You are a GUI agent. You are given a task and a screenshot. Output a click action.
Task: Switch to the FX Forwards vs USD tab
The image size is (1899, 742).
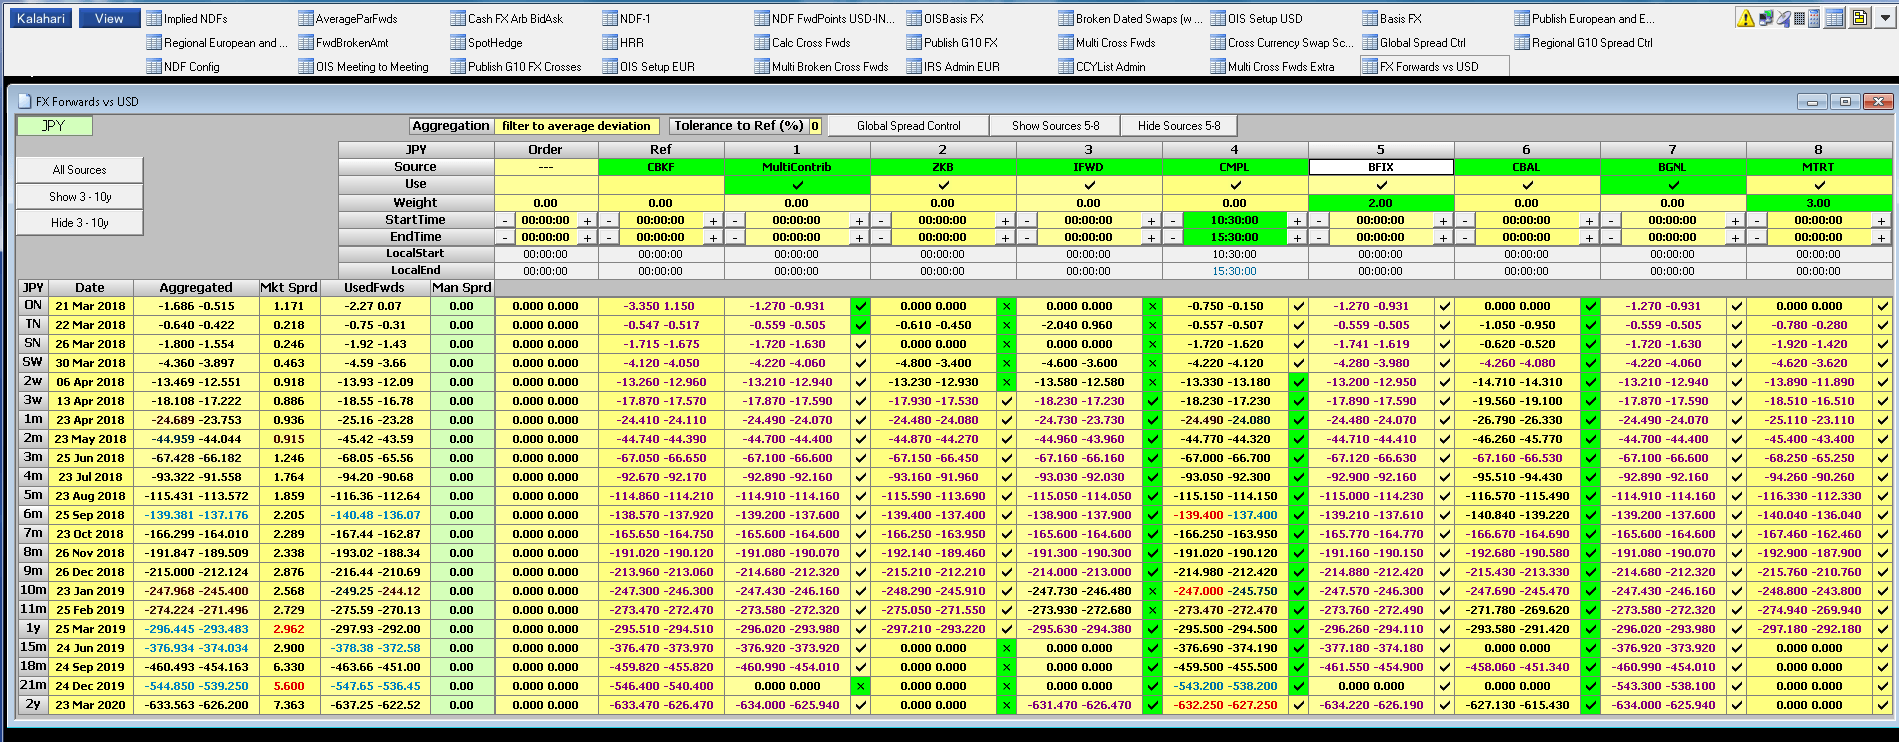[x=1428, y=66]
